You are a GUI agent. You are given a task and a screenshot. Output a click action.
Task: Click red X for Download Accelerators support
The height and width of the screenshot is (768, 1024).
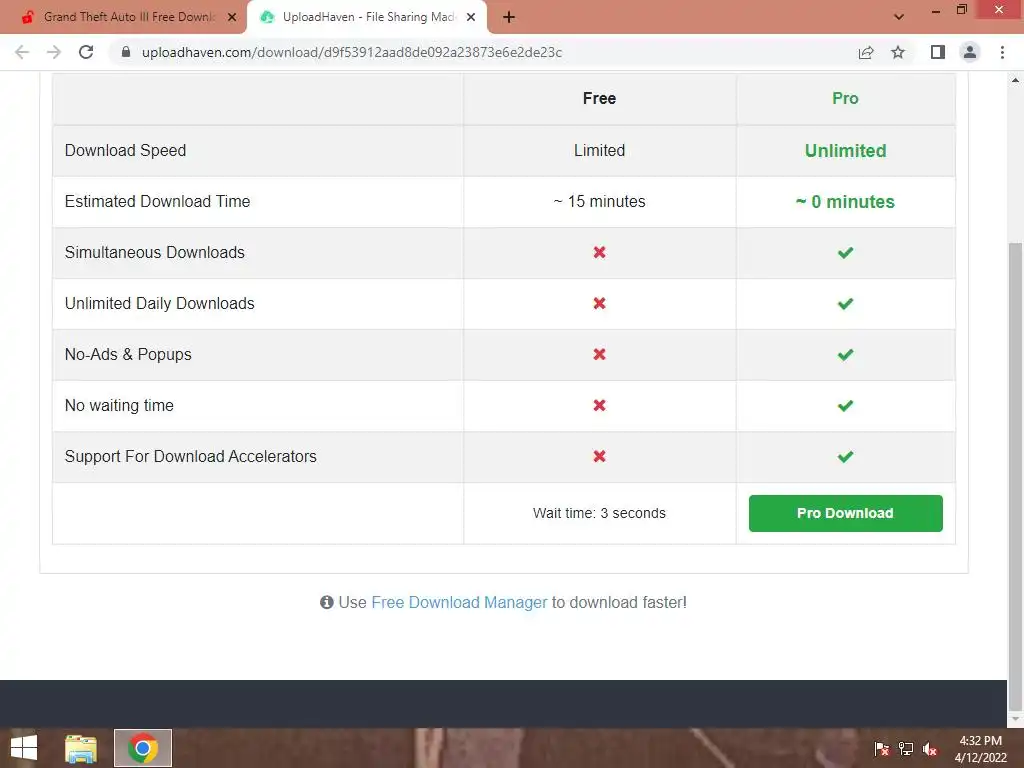600,456
